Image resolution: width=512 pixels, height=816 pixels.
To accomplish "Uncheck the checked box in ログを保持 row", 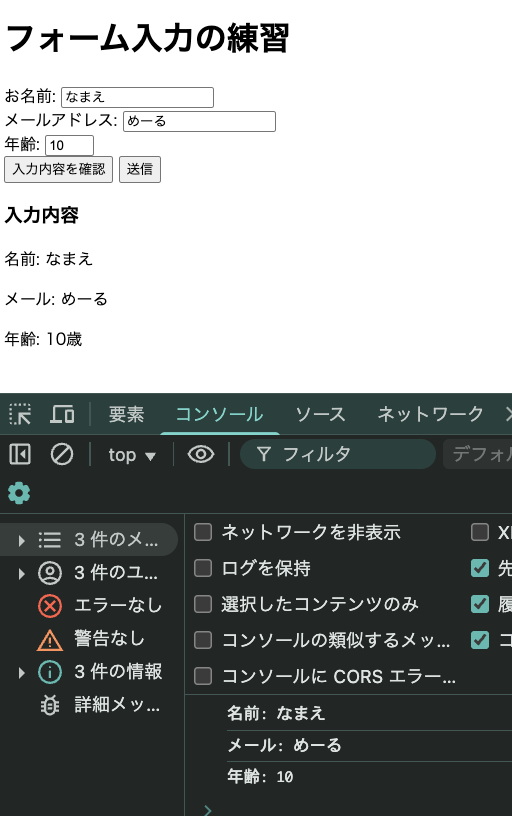I will point(480,568).
